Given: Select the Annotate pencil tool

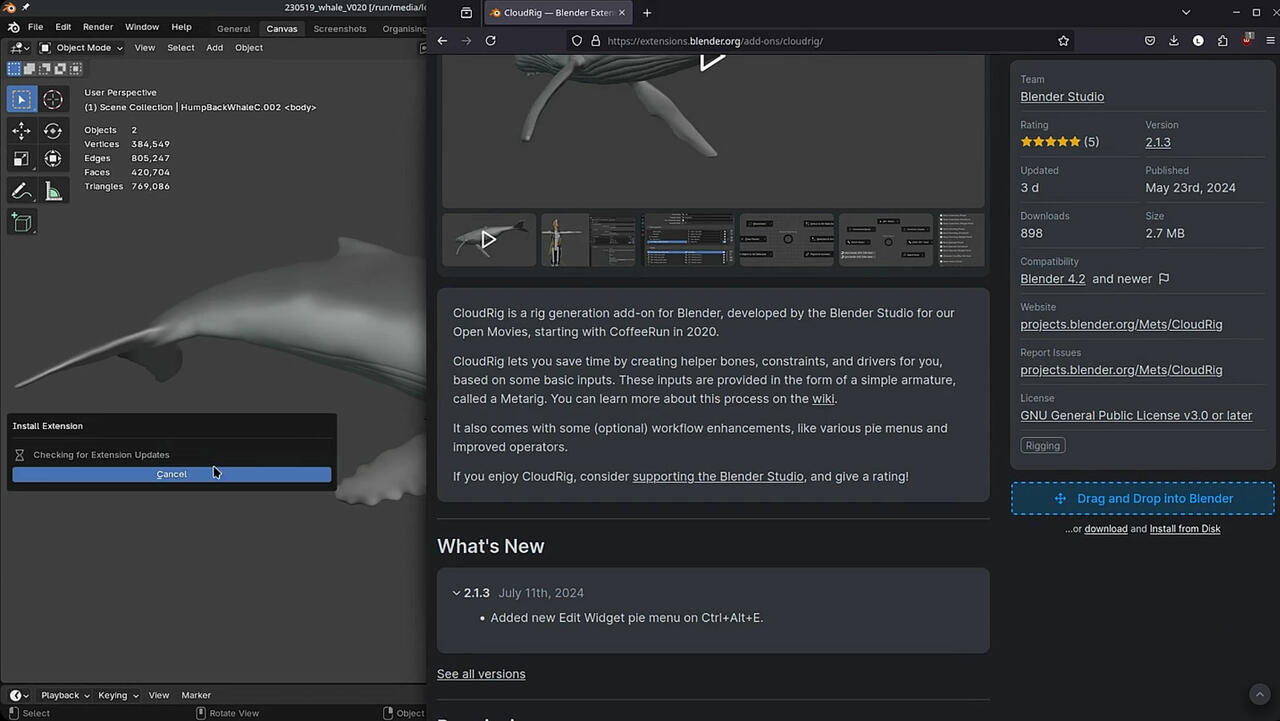Looking at the screenshot, I should tap(21, 191).
